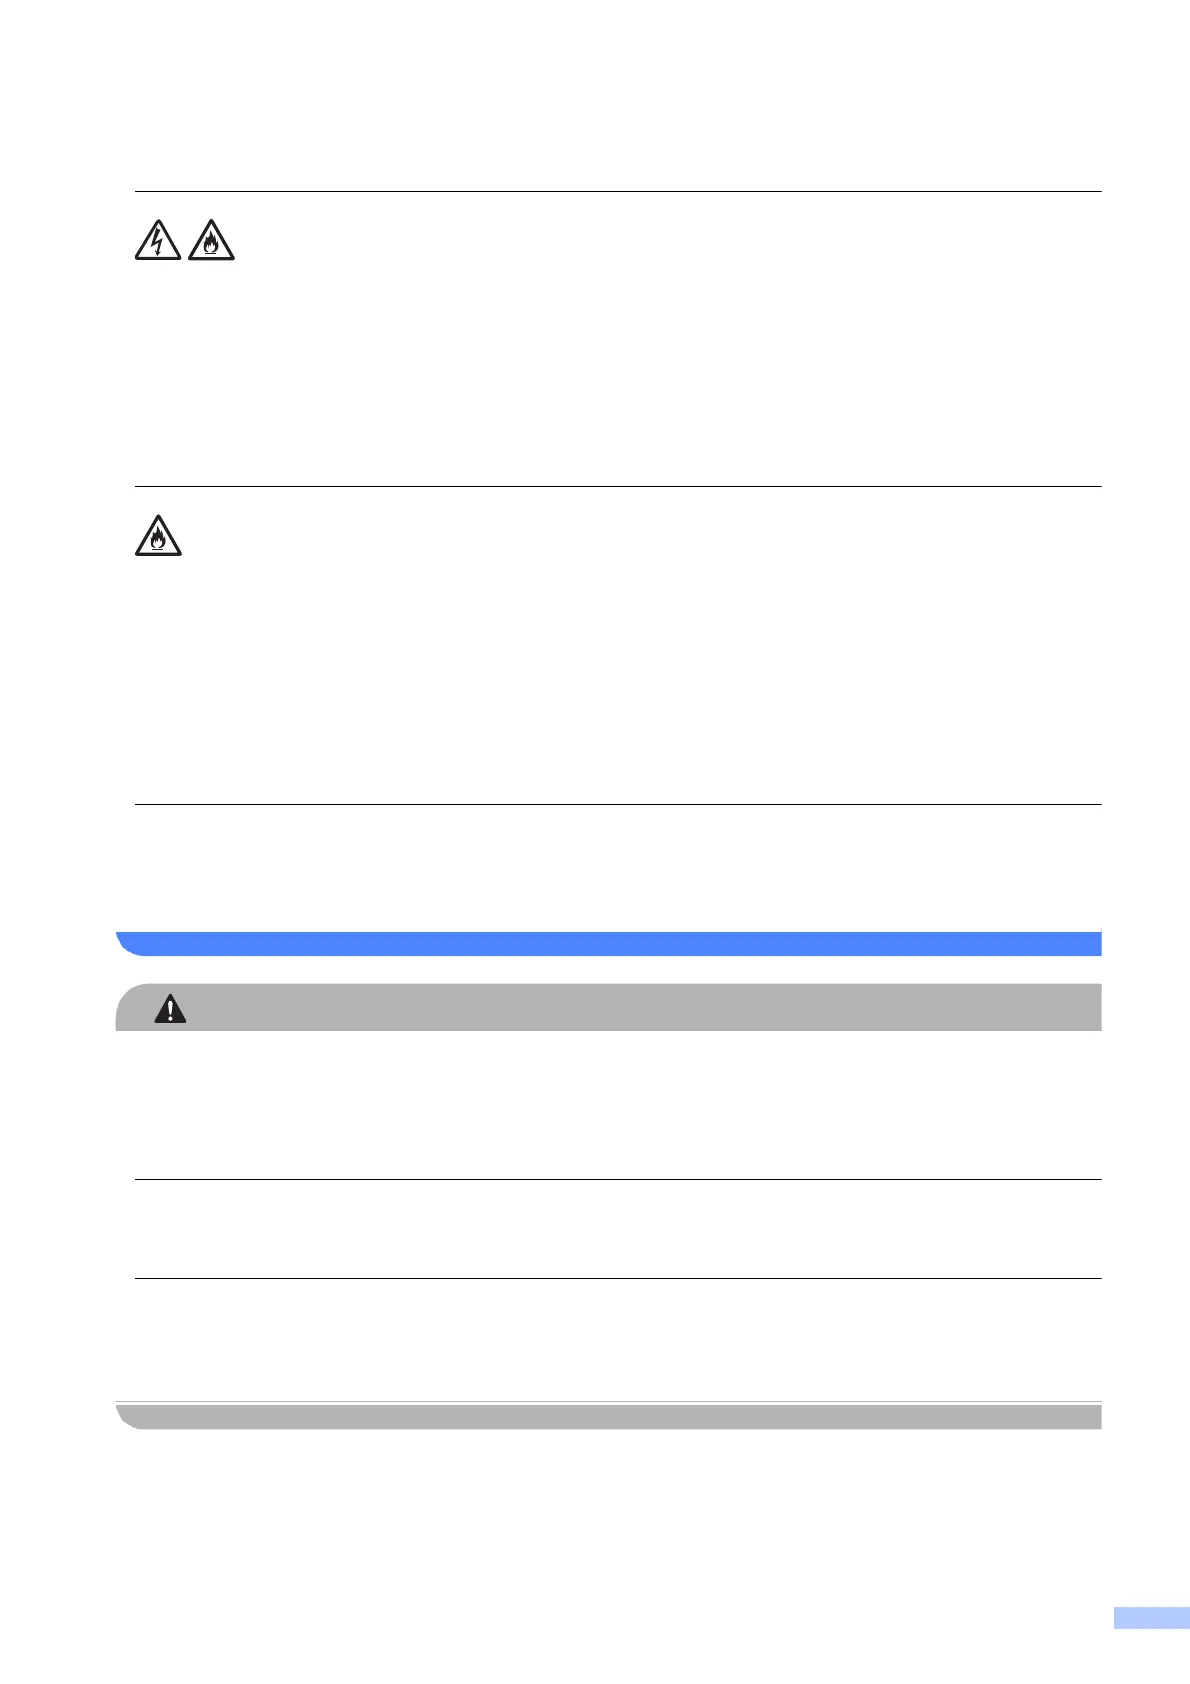Screen dimensions: 1190x1684
Task: Click the electrical shock hazard triangle icon
Action: (x=158, y=241)
